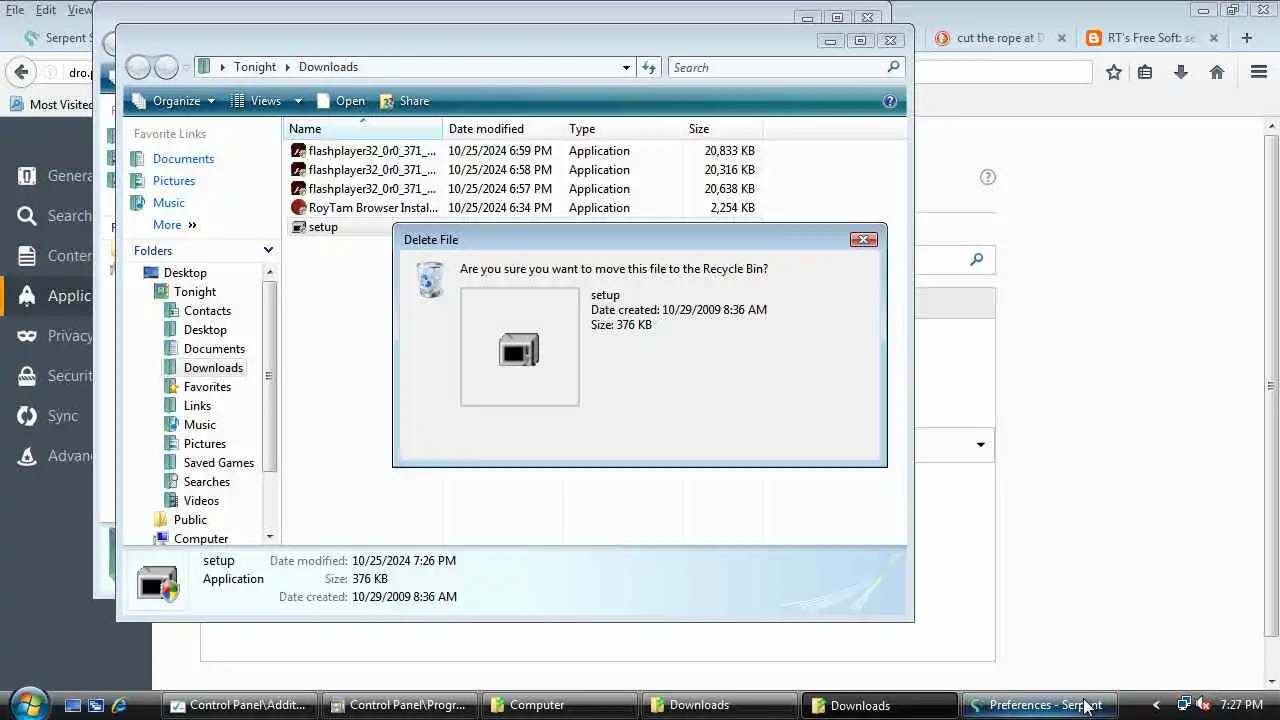The width and height of the screenshot is (1280, 720).
Task: Click the search magnifier in the explorer search box
Action: pyautogui.click(x=893, y=67)
